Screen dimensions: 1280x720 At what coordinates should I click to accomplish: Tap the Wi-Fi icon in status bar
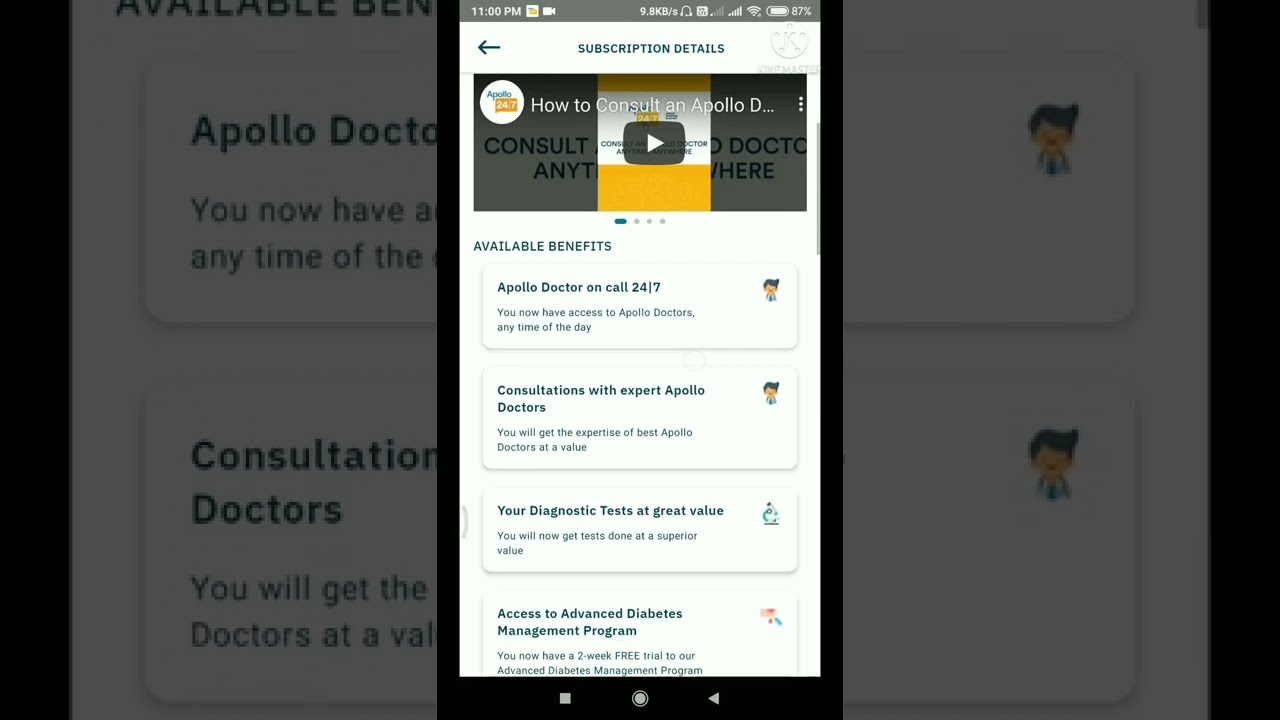pyautogui.click(x=754, y=11)
